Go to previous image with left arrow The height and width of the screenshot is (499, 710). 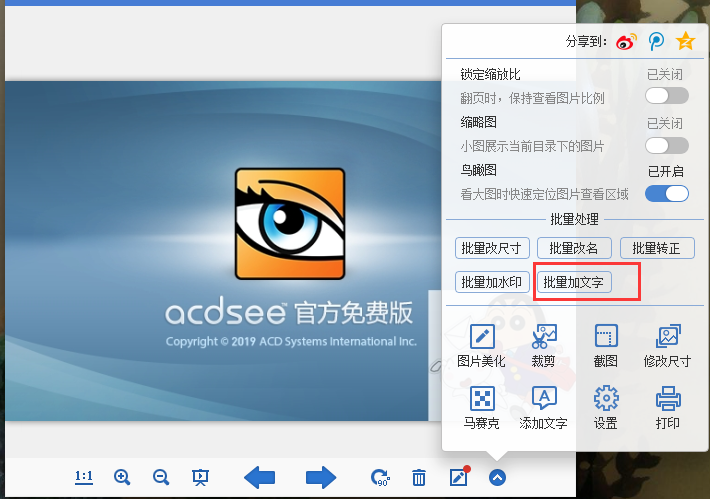click(259, 477)
